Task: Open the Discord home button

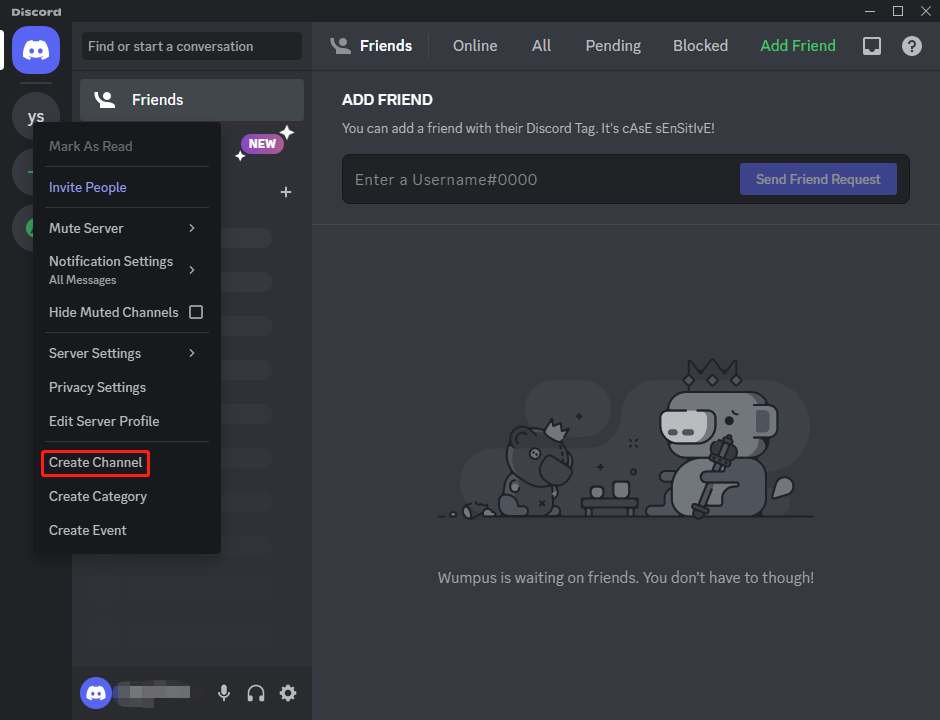Action: 36,50
